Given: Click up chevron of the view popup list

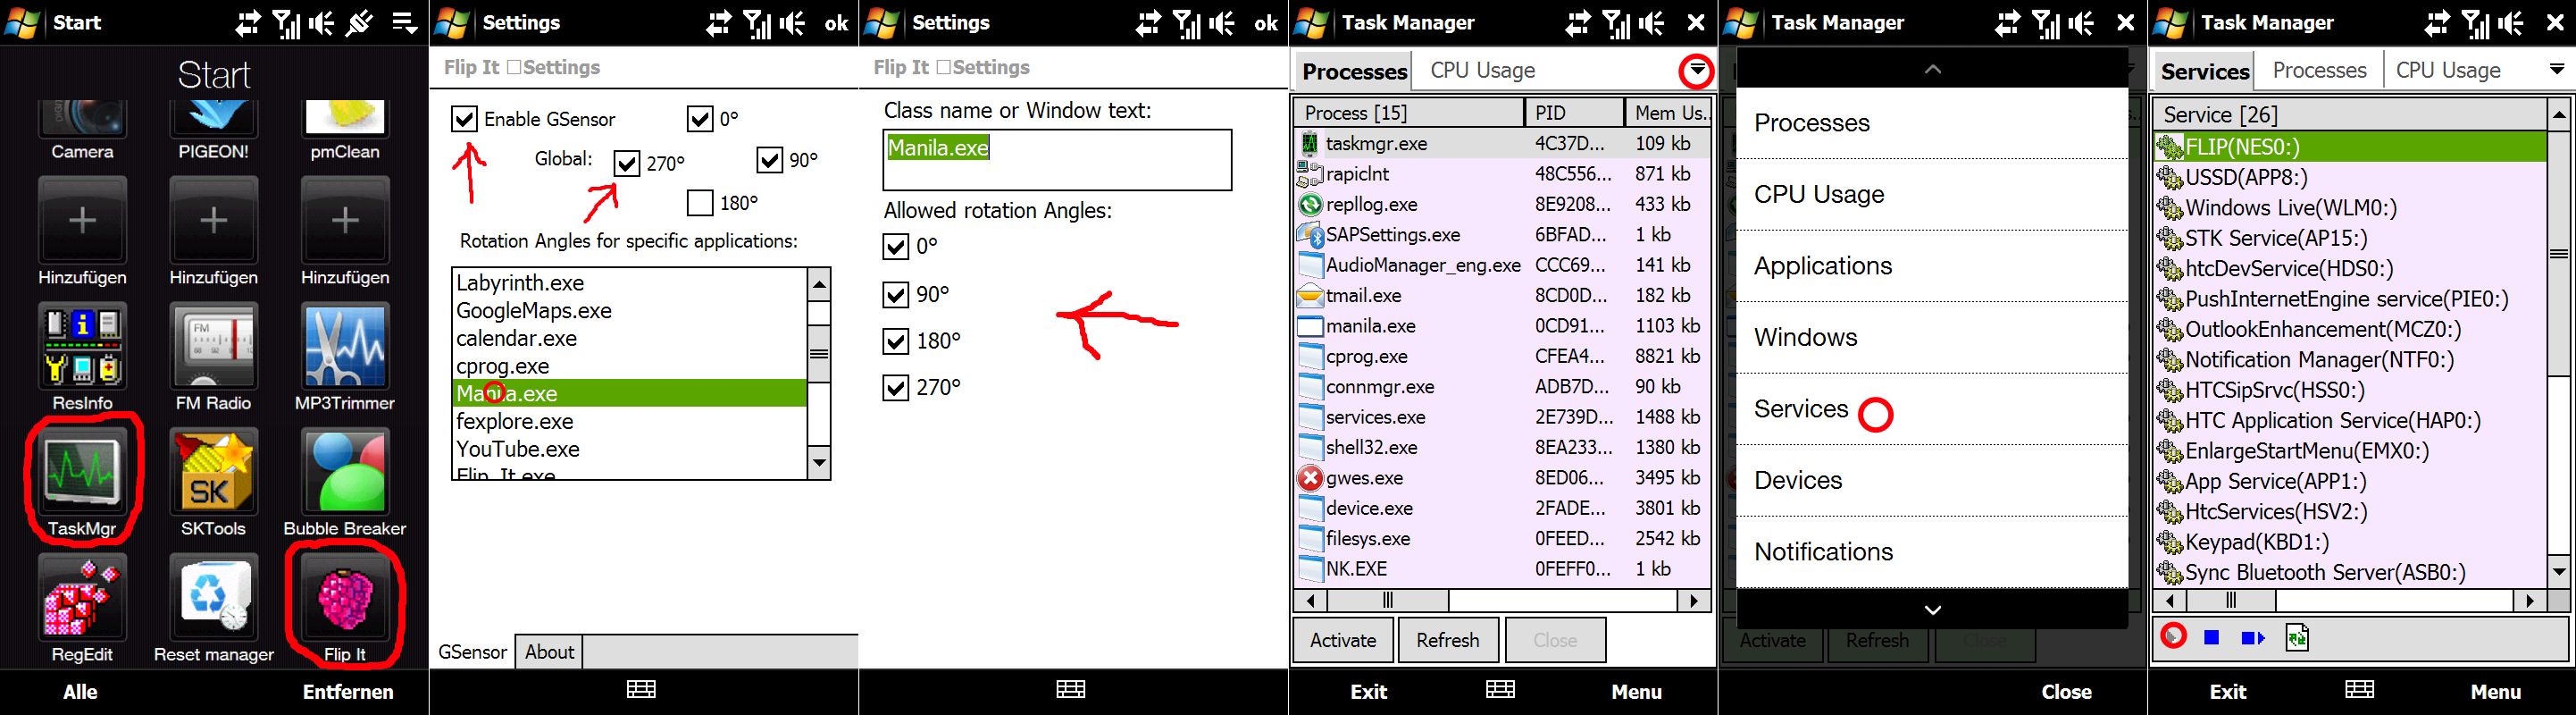Looking at the screenshot, I should 1933,69.
